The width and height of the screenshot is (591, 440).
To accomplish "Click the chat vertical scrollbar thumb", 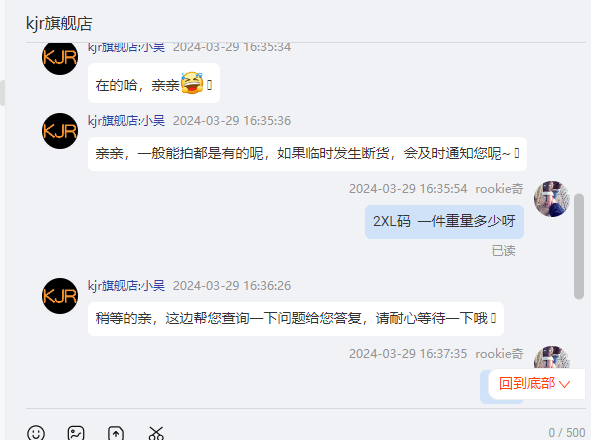I will tap(579, 247).
